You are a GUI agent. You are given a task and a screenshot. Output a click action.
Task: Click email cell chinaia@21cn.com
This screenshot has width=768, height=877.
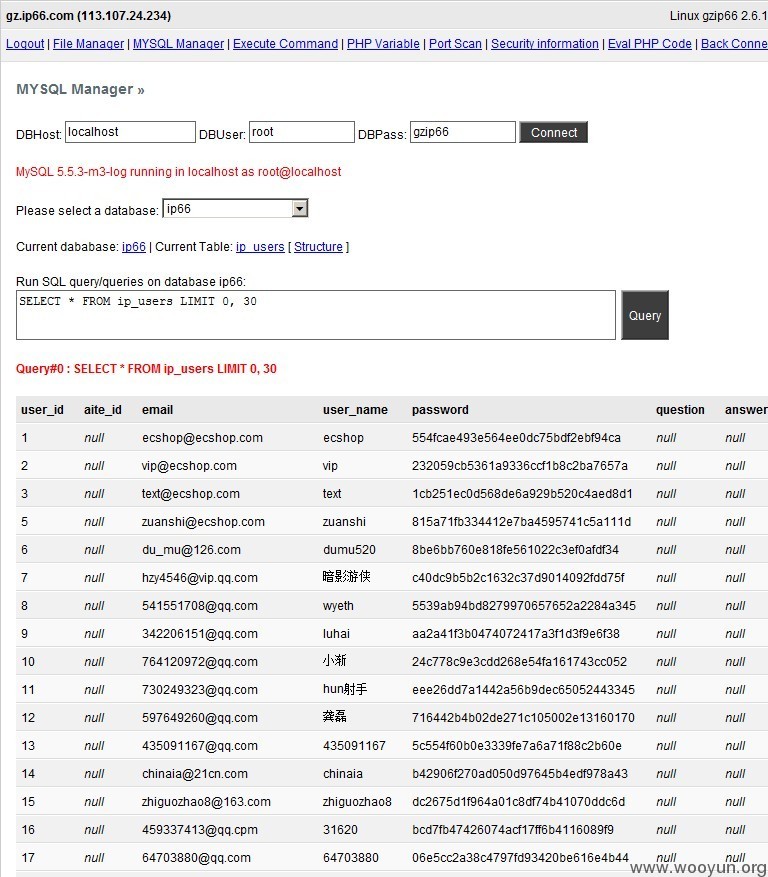(195, 774)
